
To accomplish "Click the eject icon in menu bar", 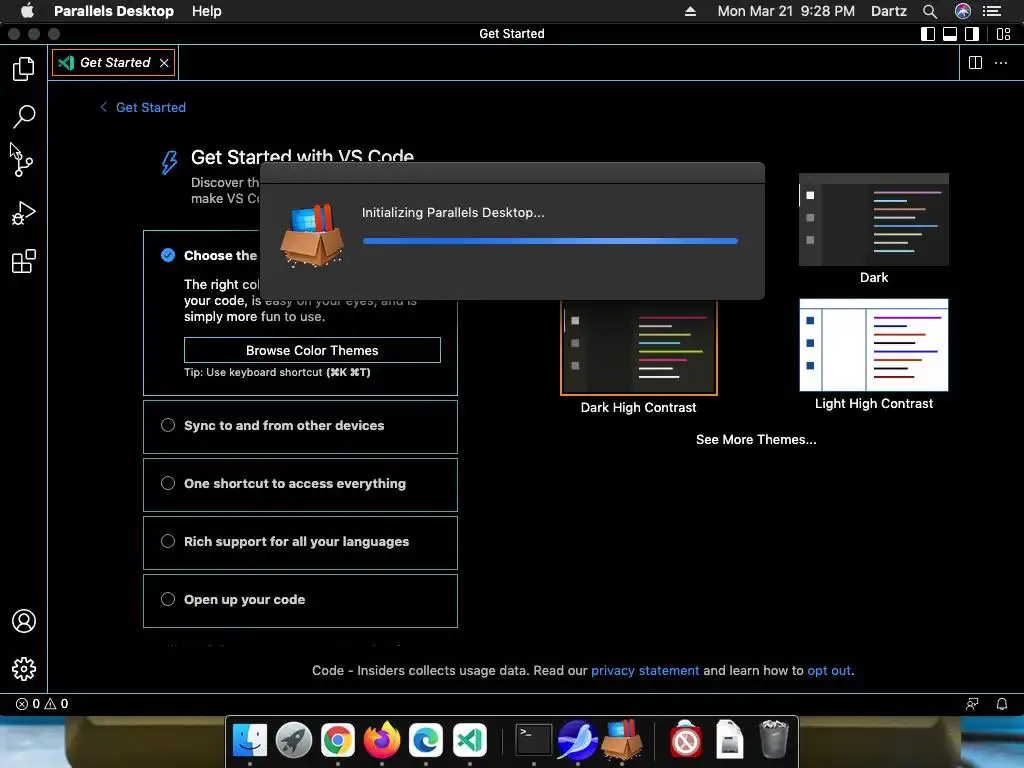I will tap(690, 11).
